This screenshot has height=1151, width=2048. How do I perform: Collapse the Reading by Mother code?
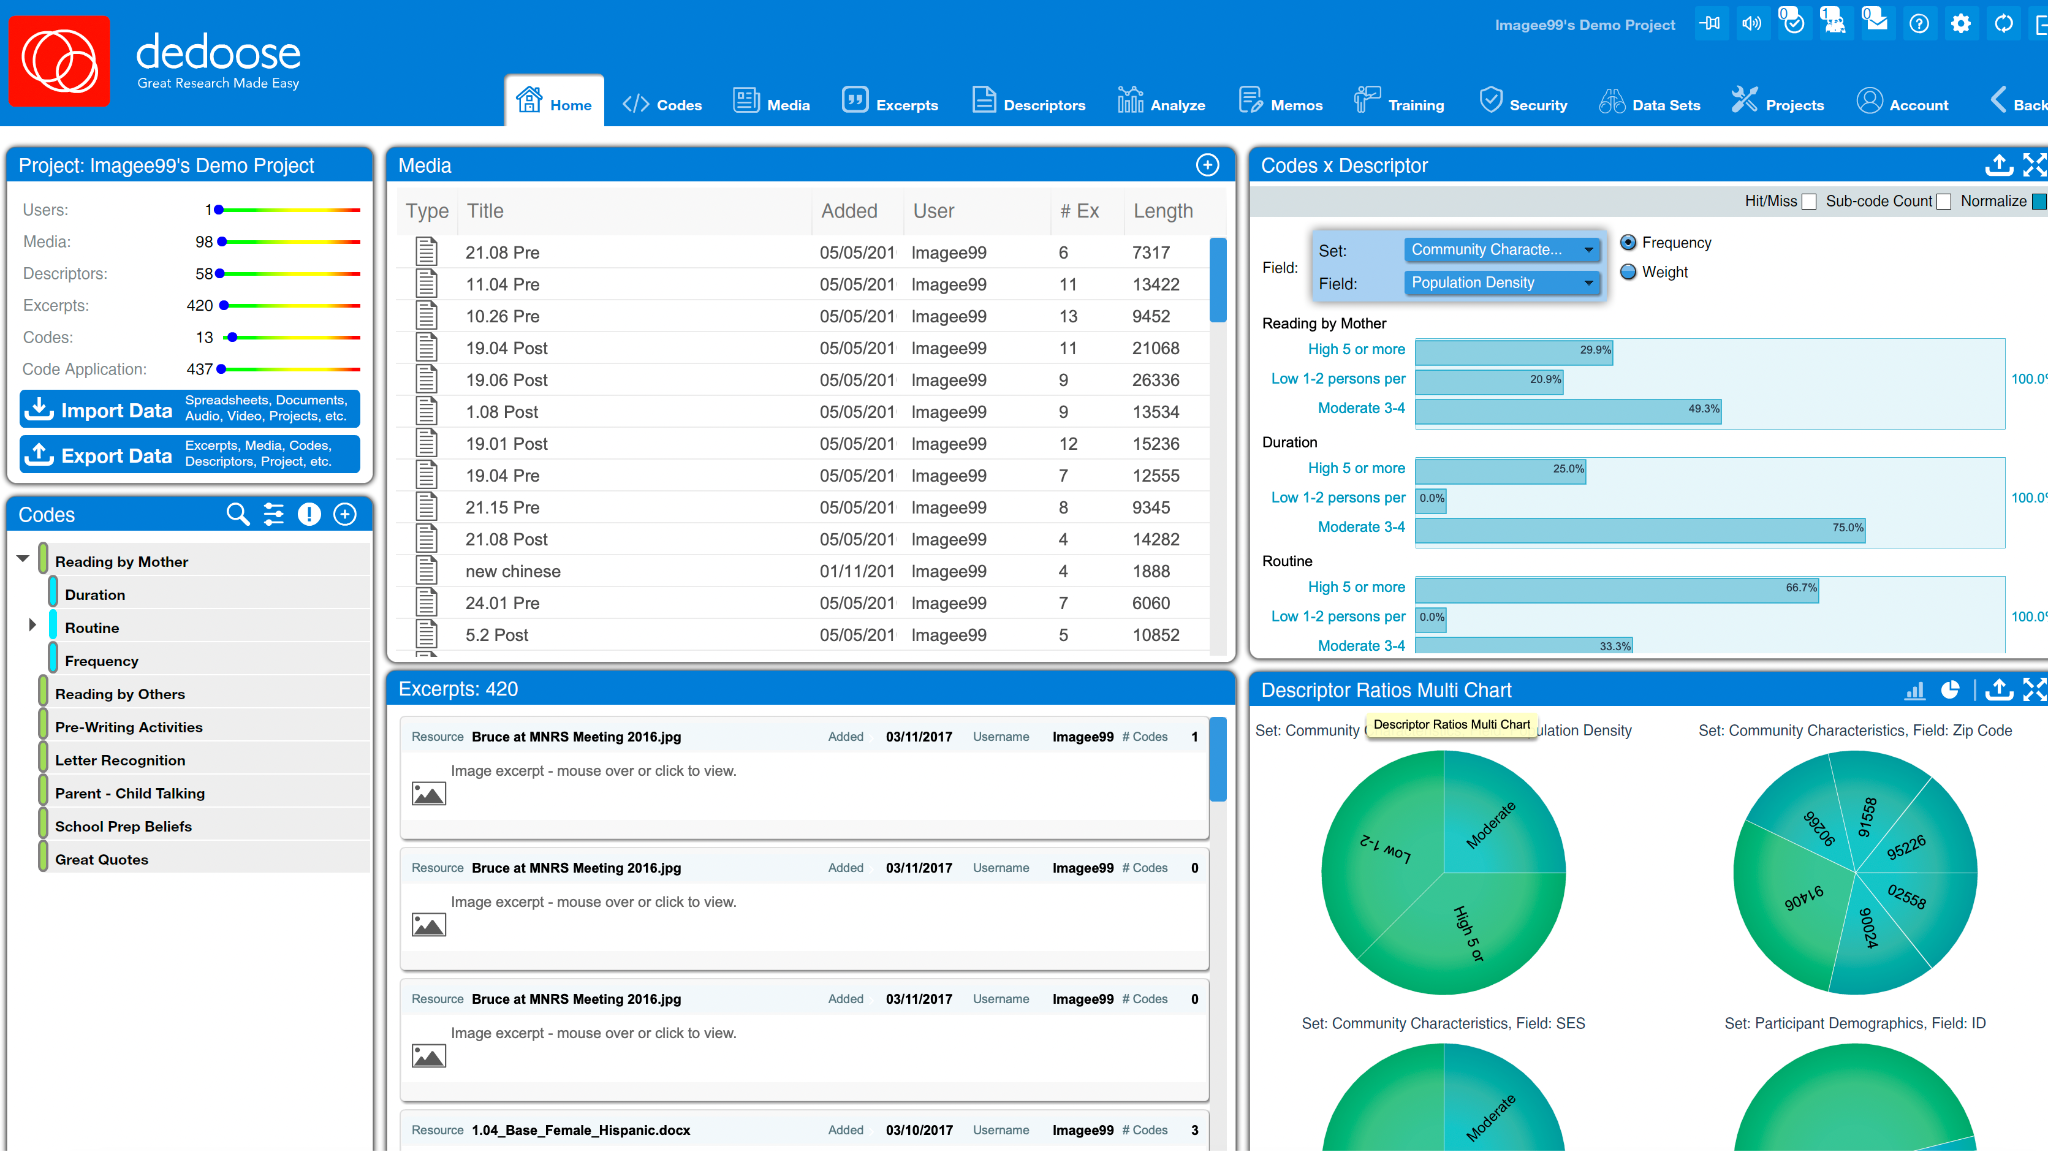(23, 559)
